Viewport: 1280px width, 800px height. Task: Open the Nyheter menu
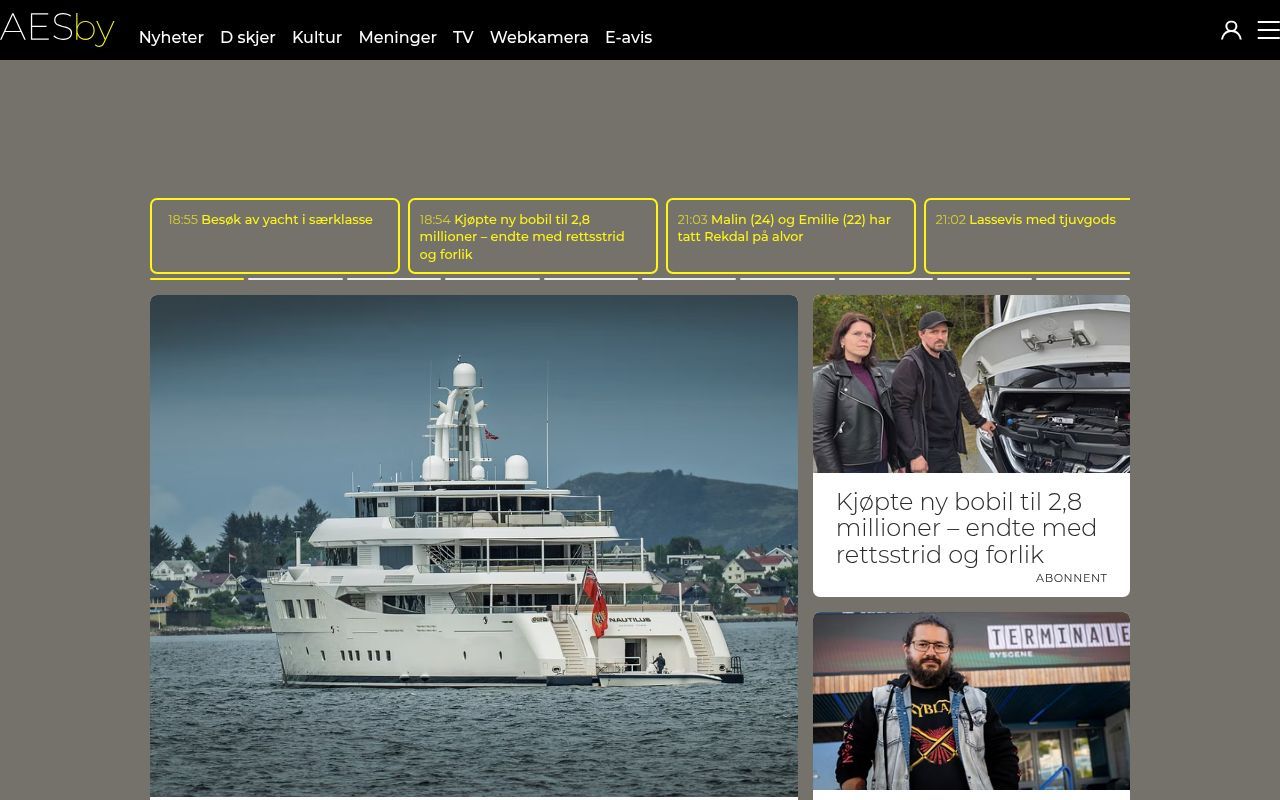click(171, 37)
